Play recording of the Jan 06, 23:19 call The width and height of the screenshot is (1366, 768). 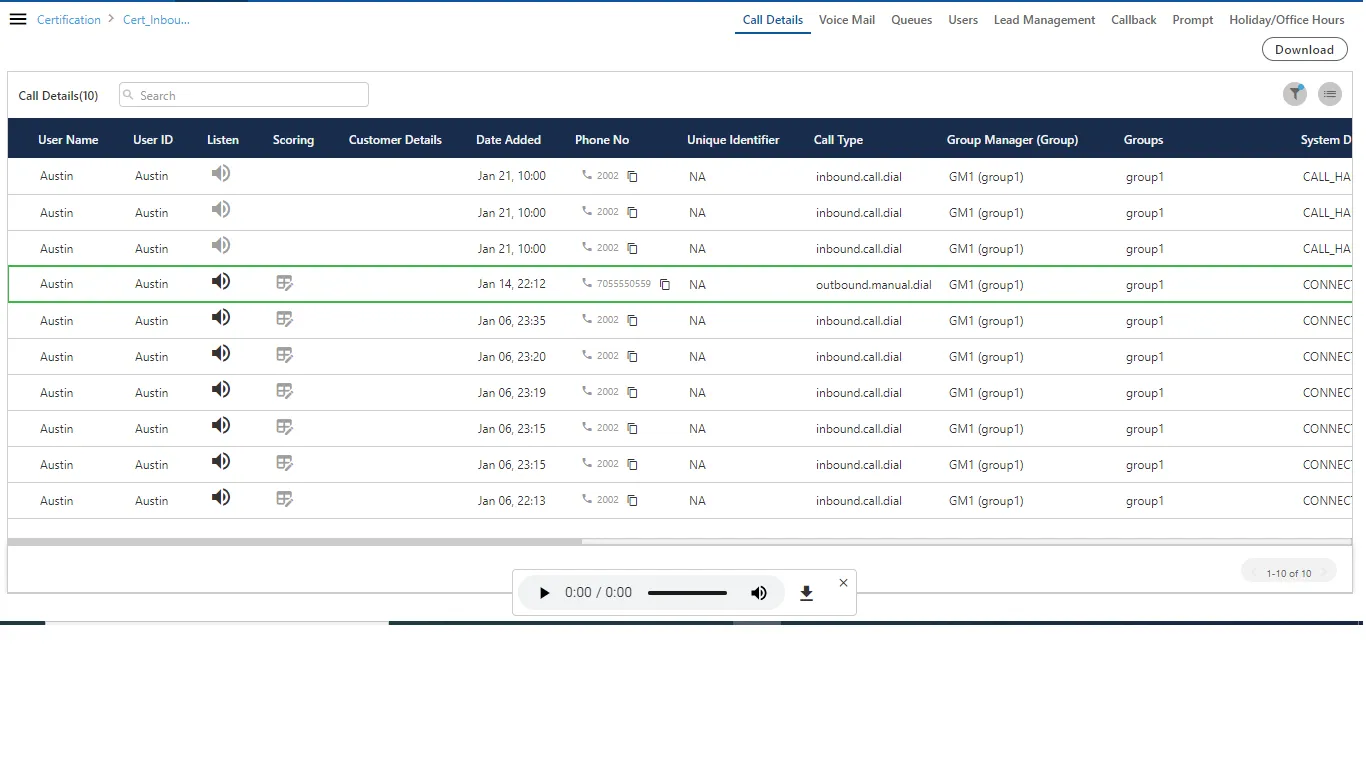click(221, 390)
